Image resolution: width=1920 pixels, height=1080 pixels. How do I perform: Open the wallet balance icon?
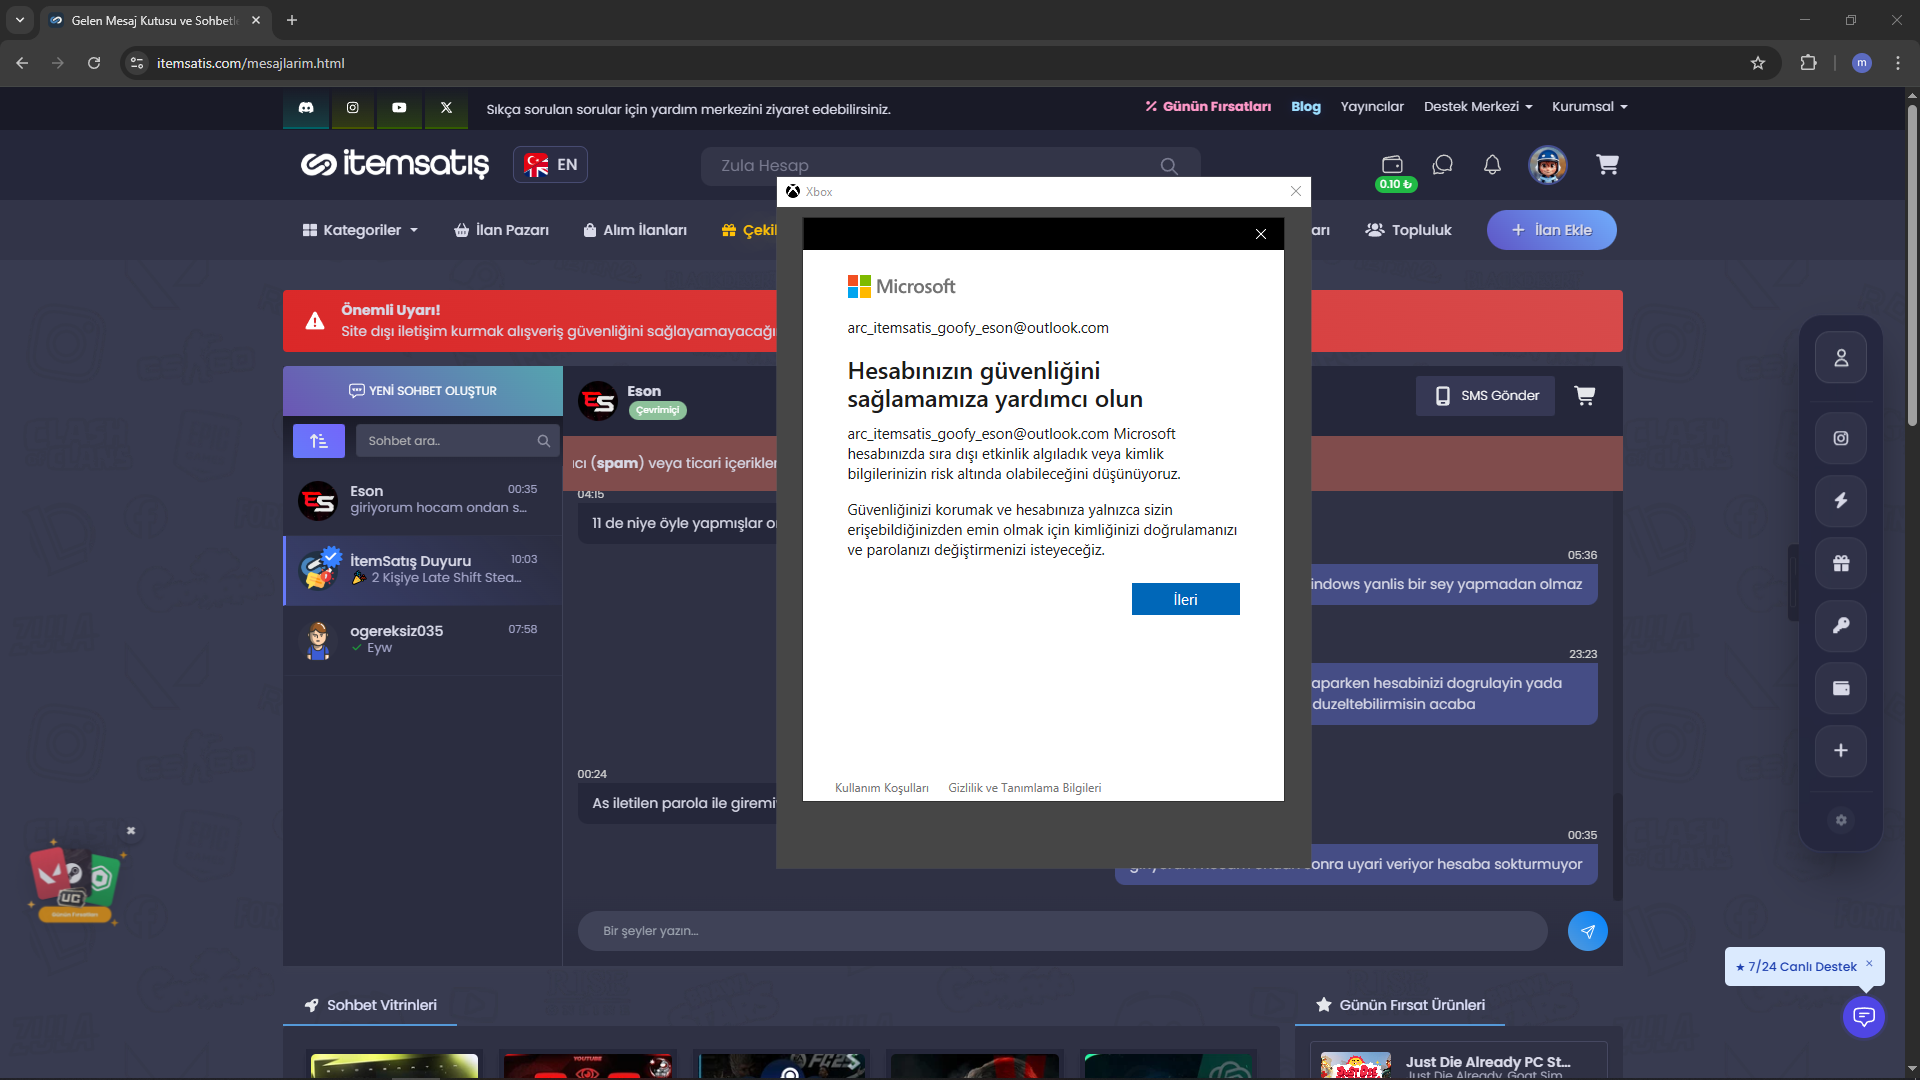pyautogui.click(x=1393, y=164)
